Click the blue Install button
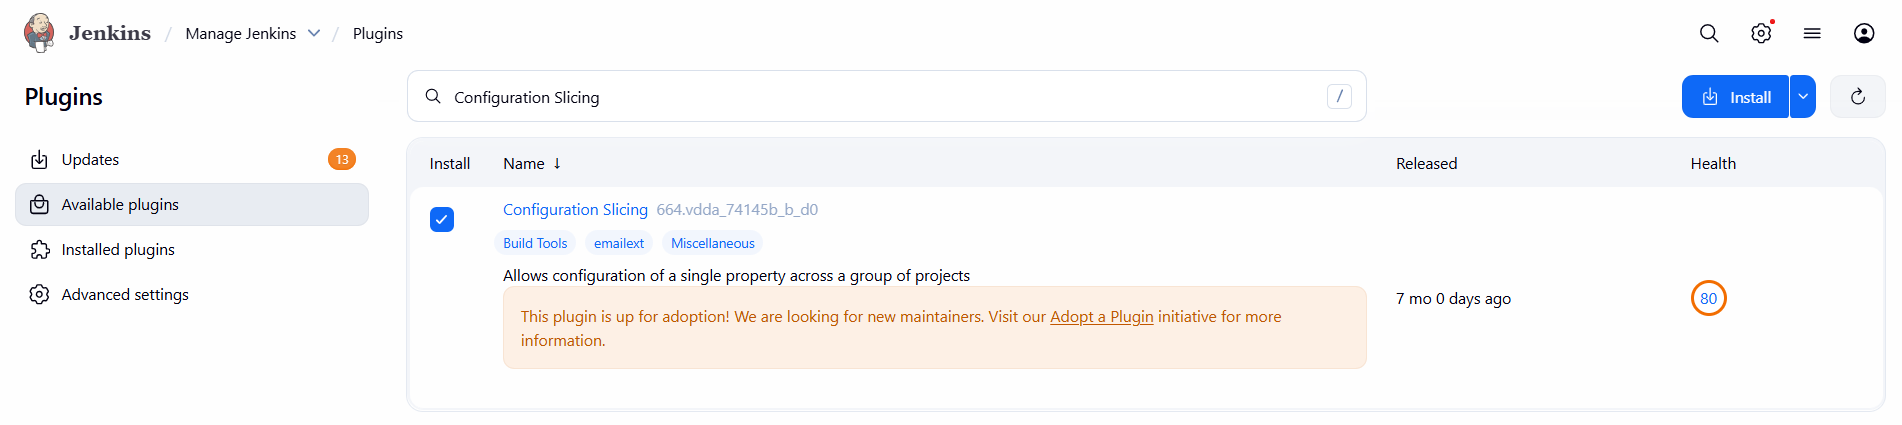 point(1736,97)
